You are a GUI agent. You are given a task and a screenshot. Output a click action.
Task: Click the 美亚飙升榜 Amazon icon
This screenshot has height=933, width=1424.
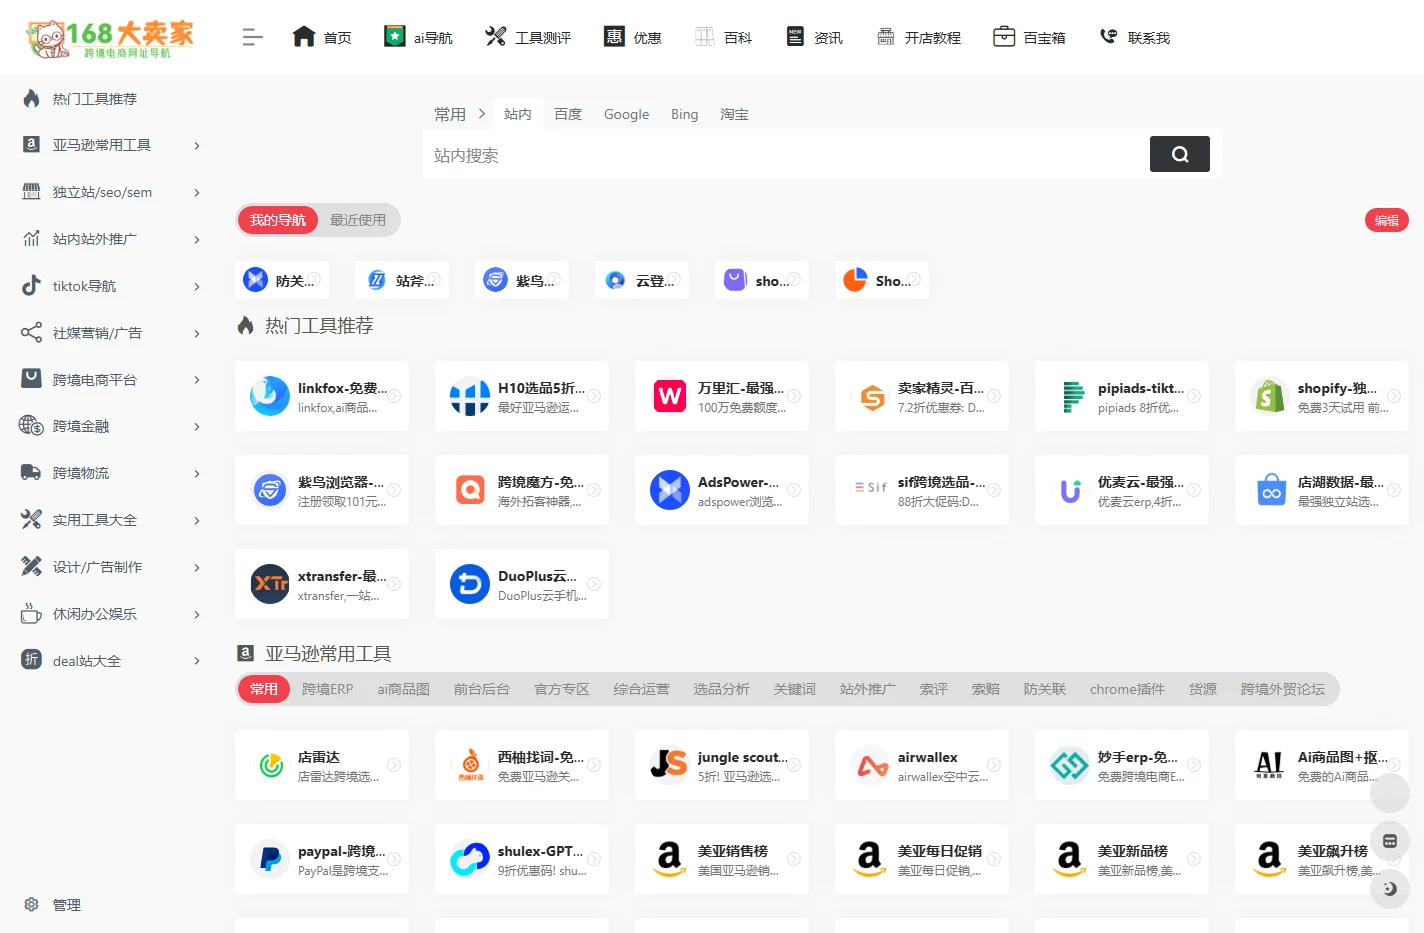[x=1270, y=859]
